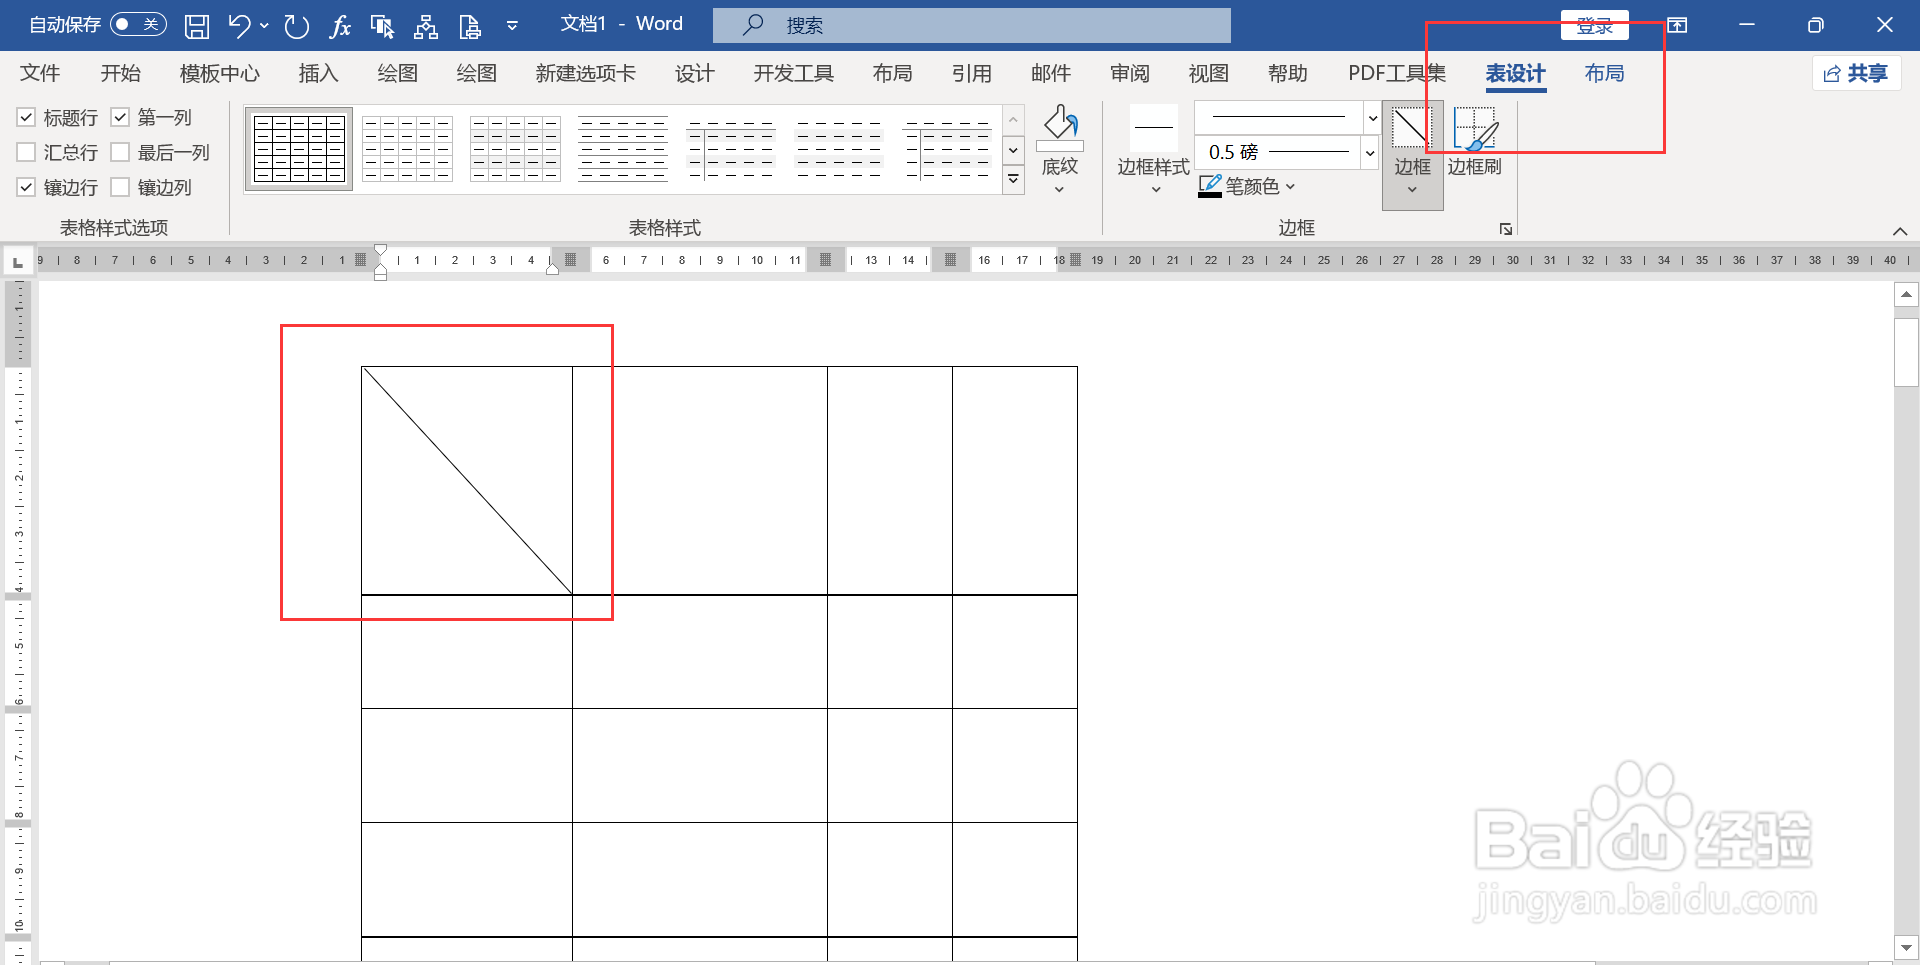
Task: Click in the 搜索 search box
Action: pos(971,25)
